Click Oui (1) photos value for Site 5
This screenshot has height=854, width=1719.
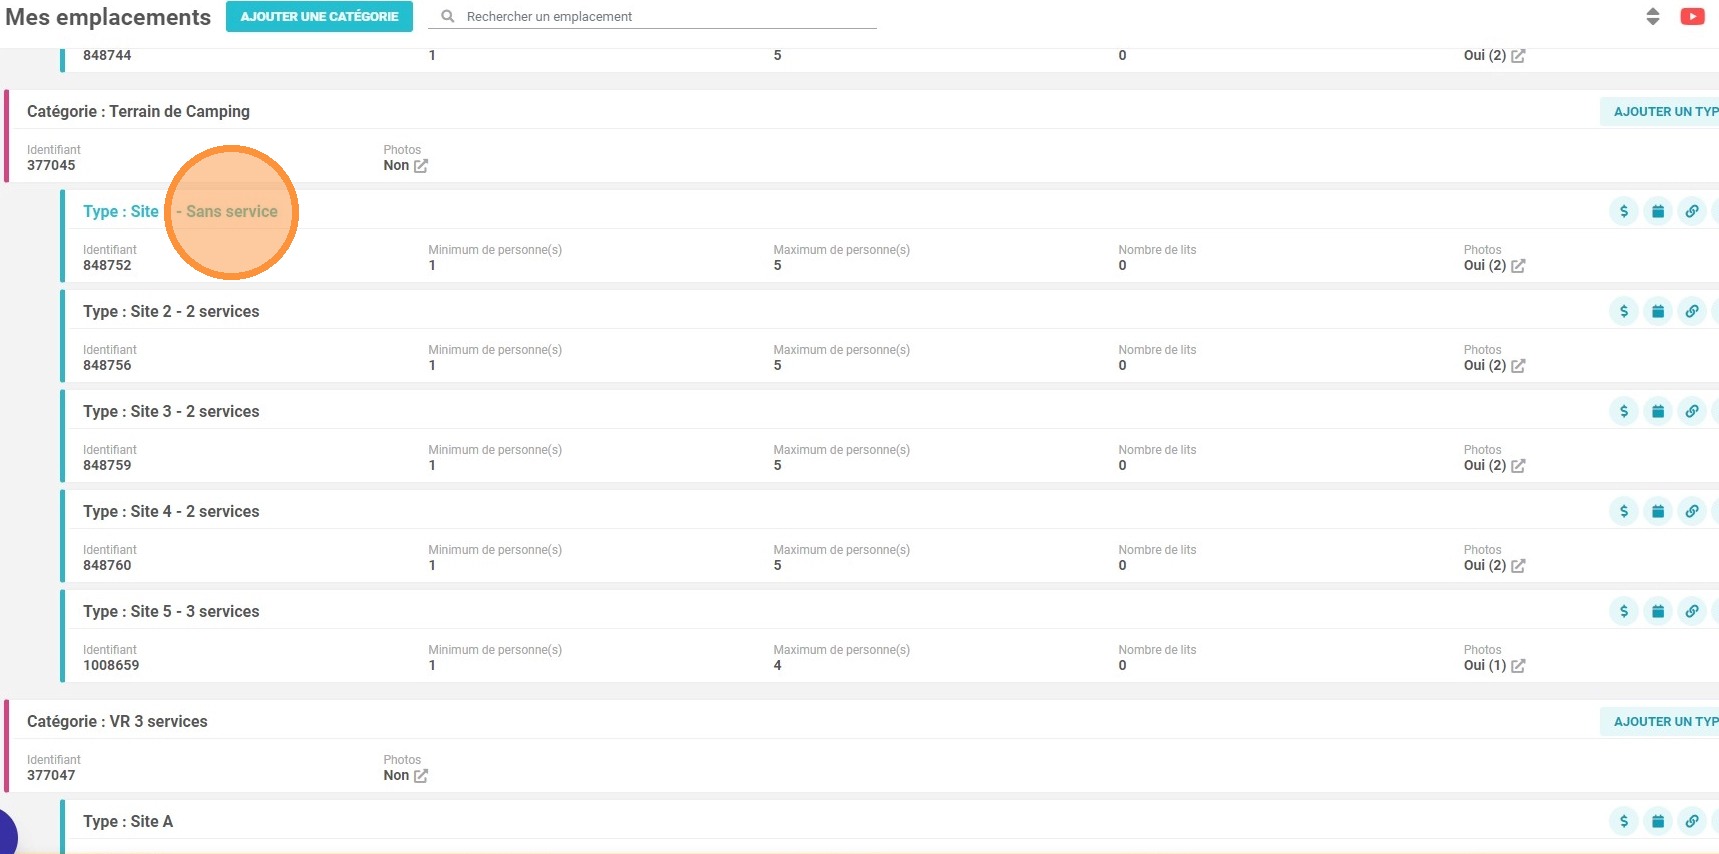point(1485,665)
